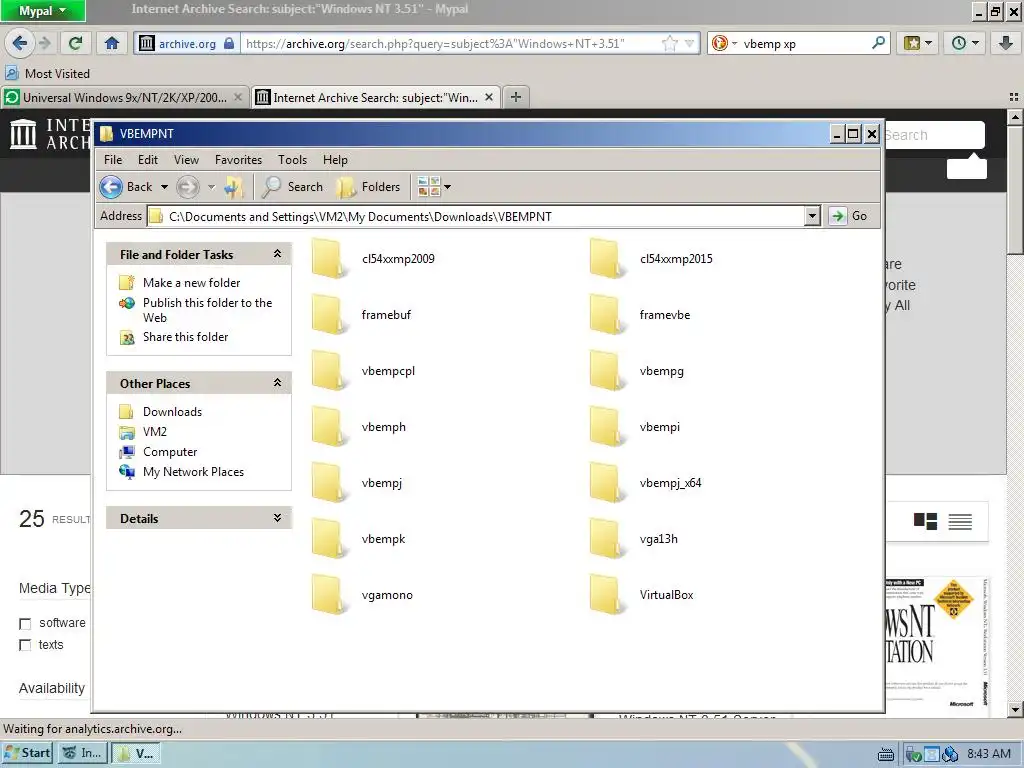Switch archive.org results to list view
The height and width of the screenshot is (768, 1024).
960,521
